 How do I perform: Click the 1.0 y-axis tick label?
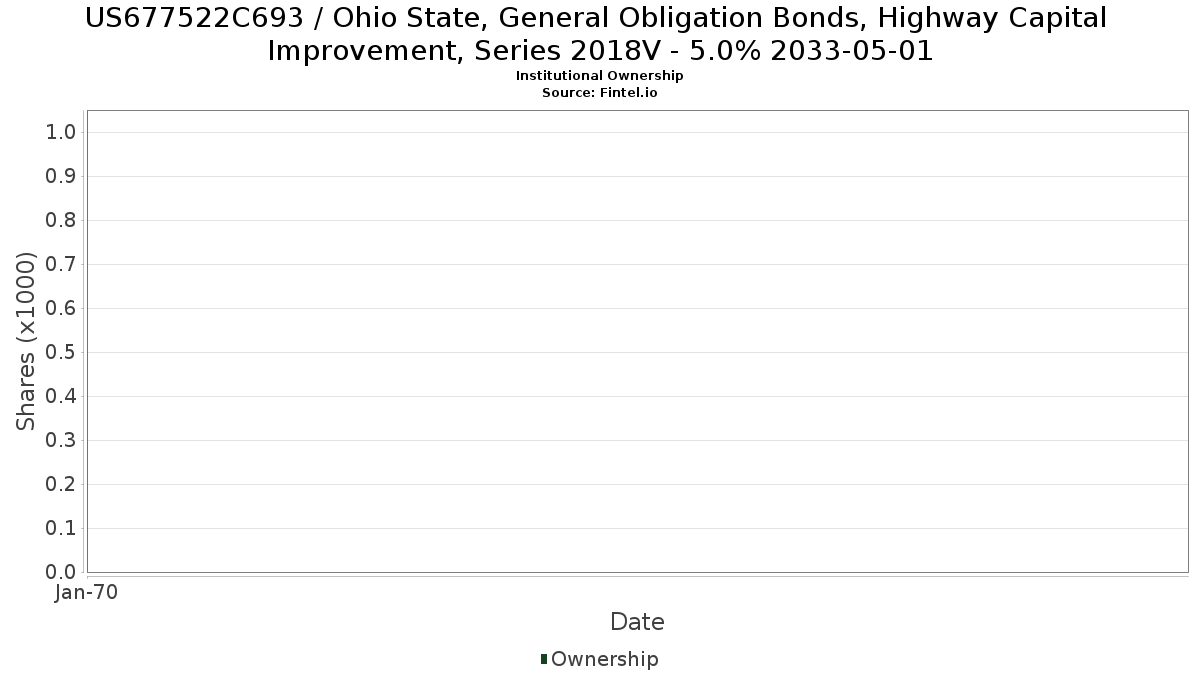(x=62, y=133)
